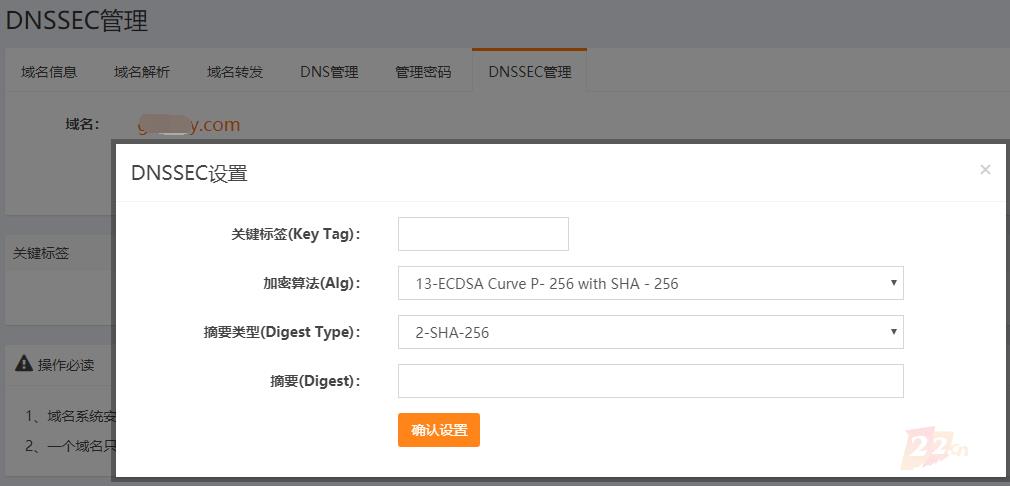Click the 关键标签 column header
Screen dimensions: 1010x486
coord(41,253)
